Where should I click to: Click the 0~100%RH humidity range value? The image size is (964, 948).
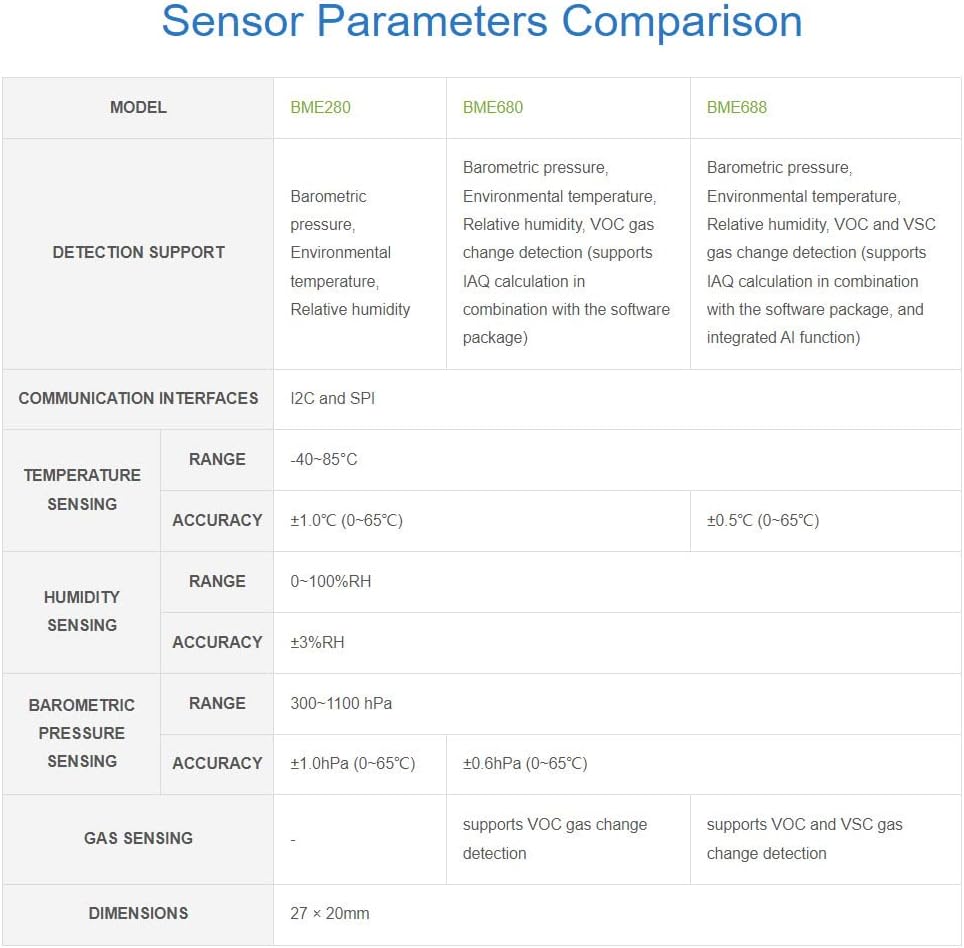point(330,581)
